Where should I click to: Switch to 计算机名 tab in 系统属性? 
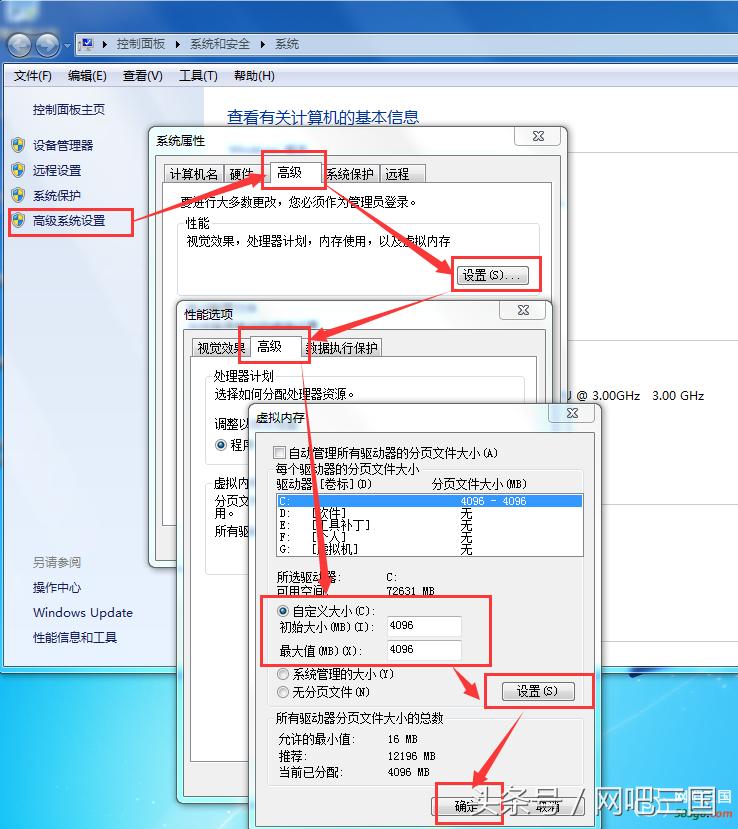click(193, 174)
